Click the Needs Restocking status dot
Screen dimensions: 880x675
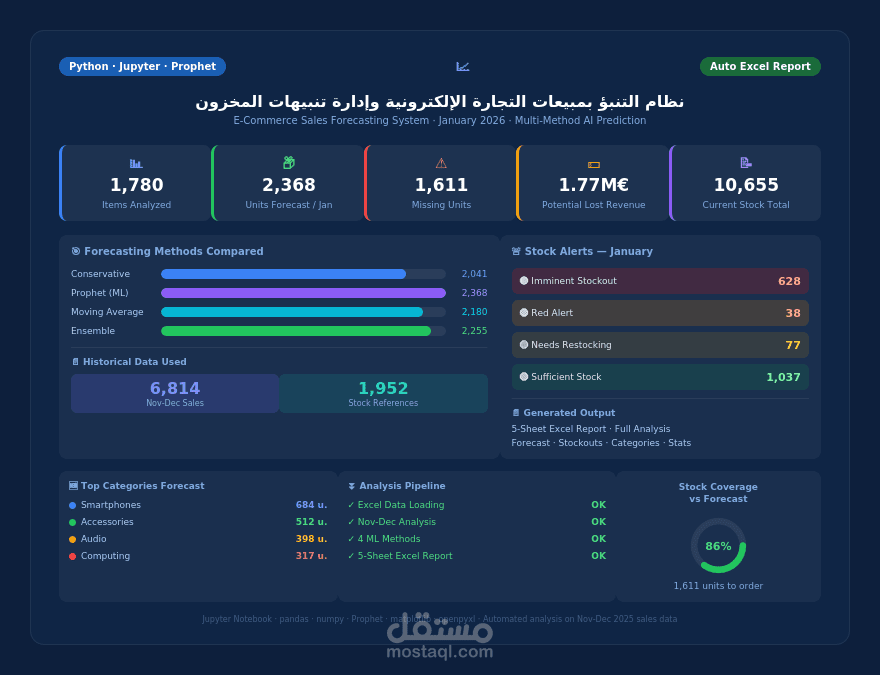click(x=524, y=345)
